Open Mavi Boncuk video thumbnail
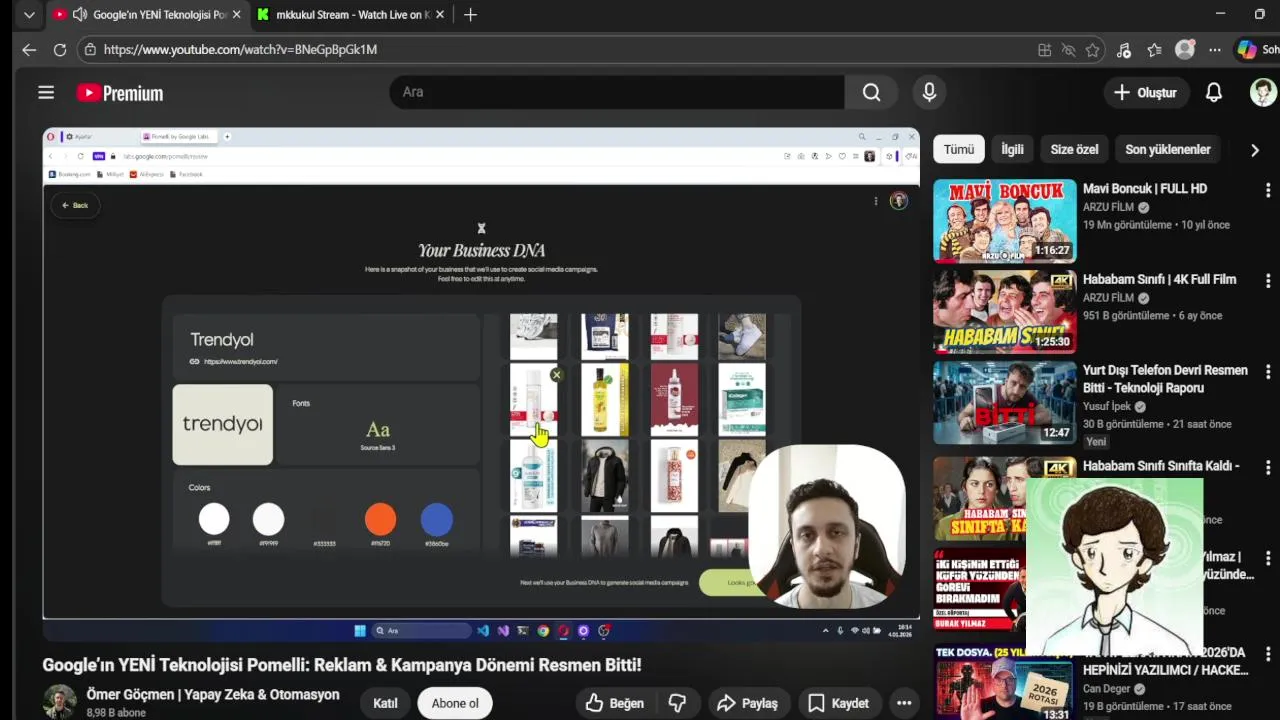 (1004, 220)
